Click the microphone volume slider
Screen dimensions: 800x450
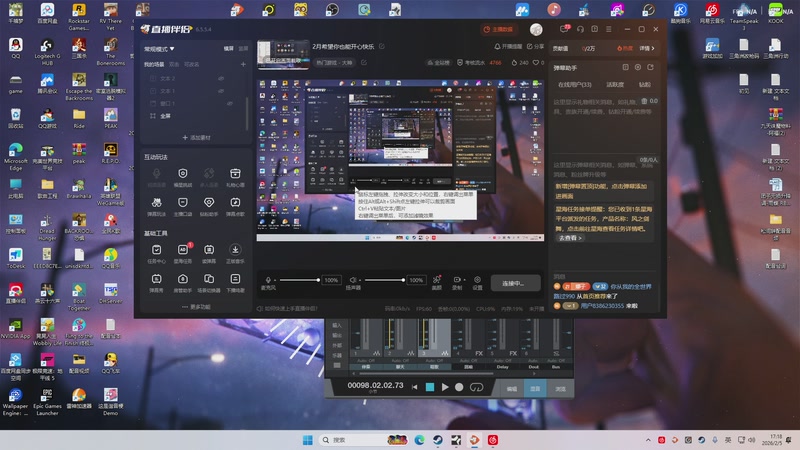point(300,280)
